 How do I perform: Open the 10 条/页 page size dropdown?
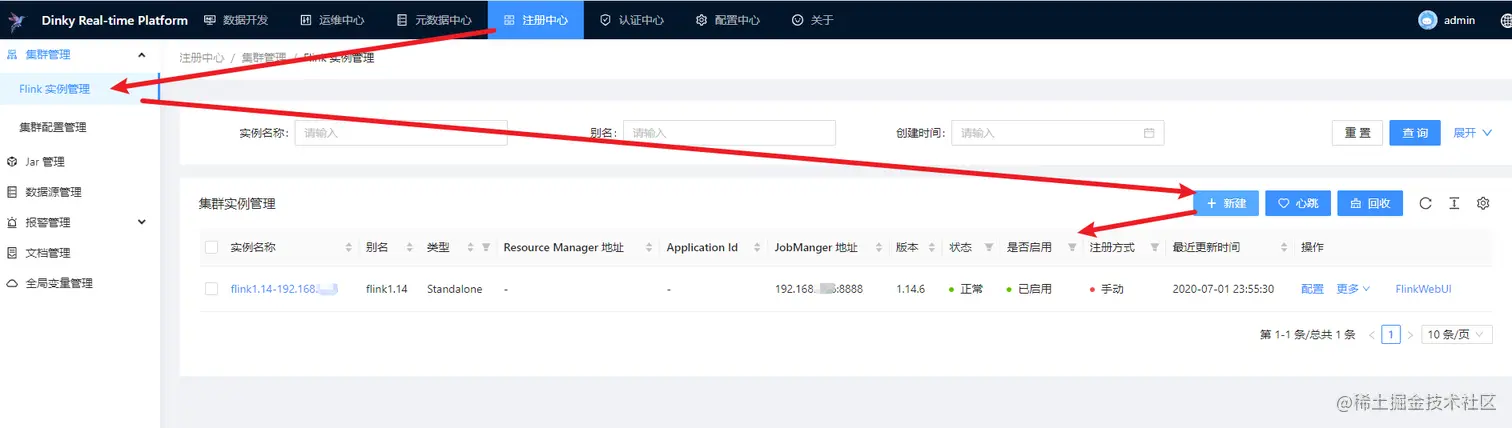click(x=1457, y=335)
